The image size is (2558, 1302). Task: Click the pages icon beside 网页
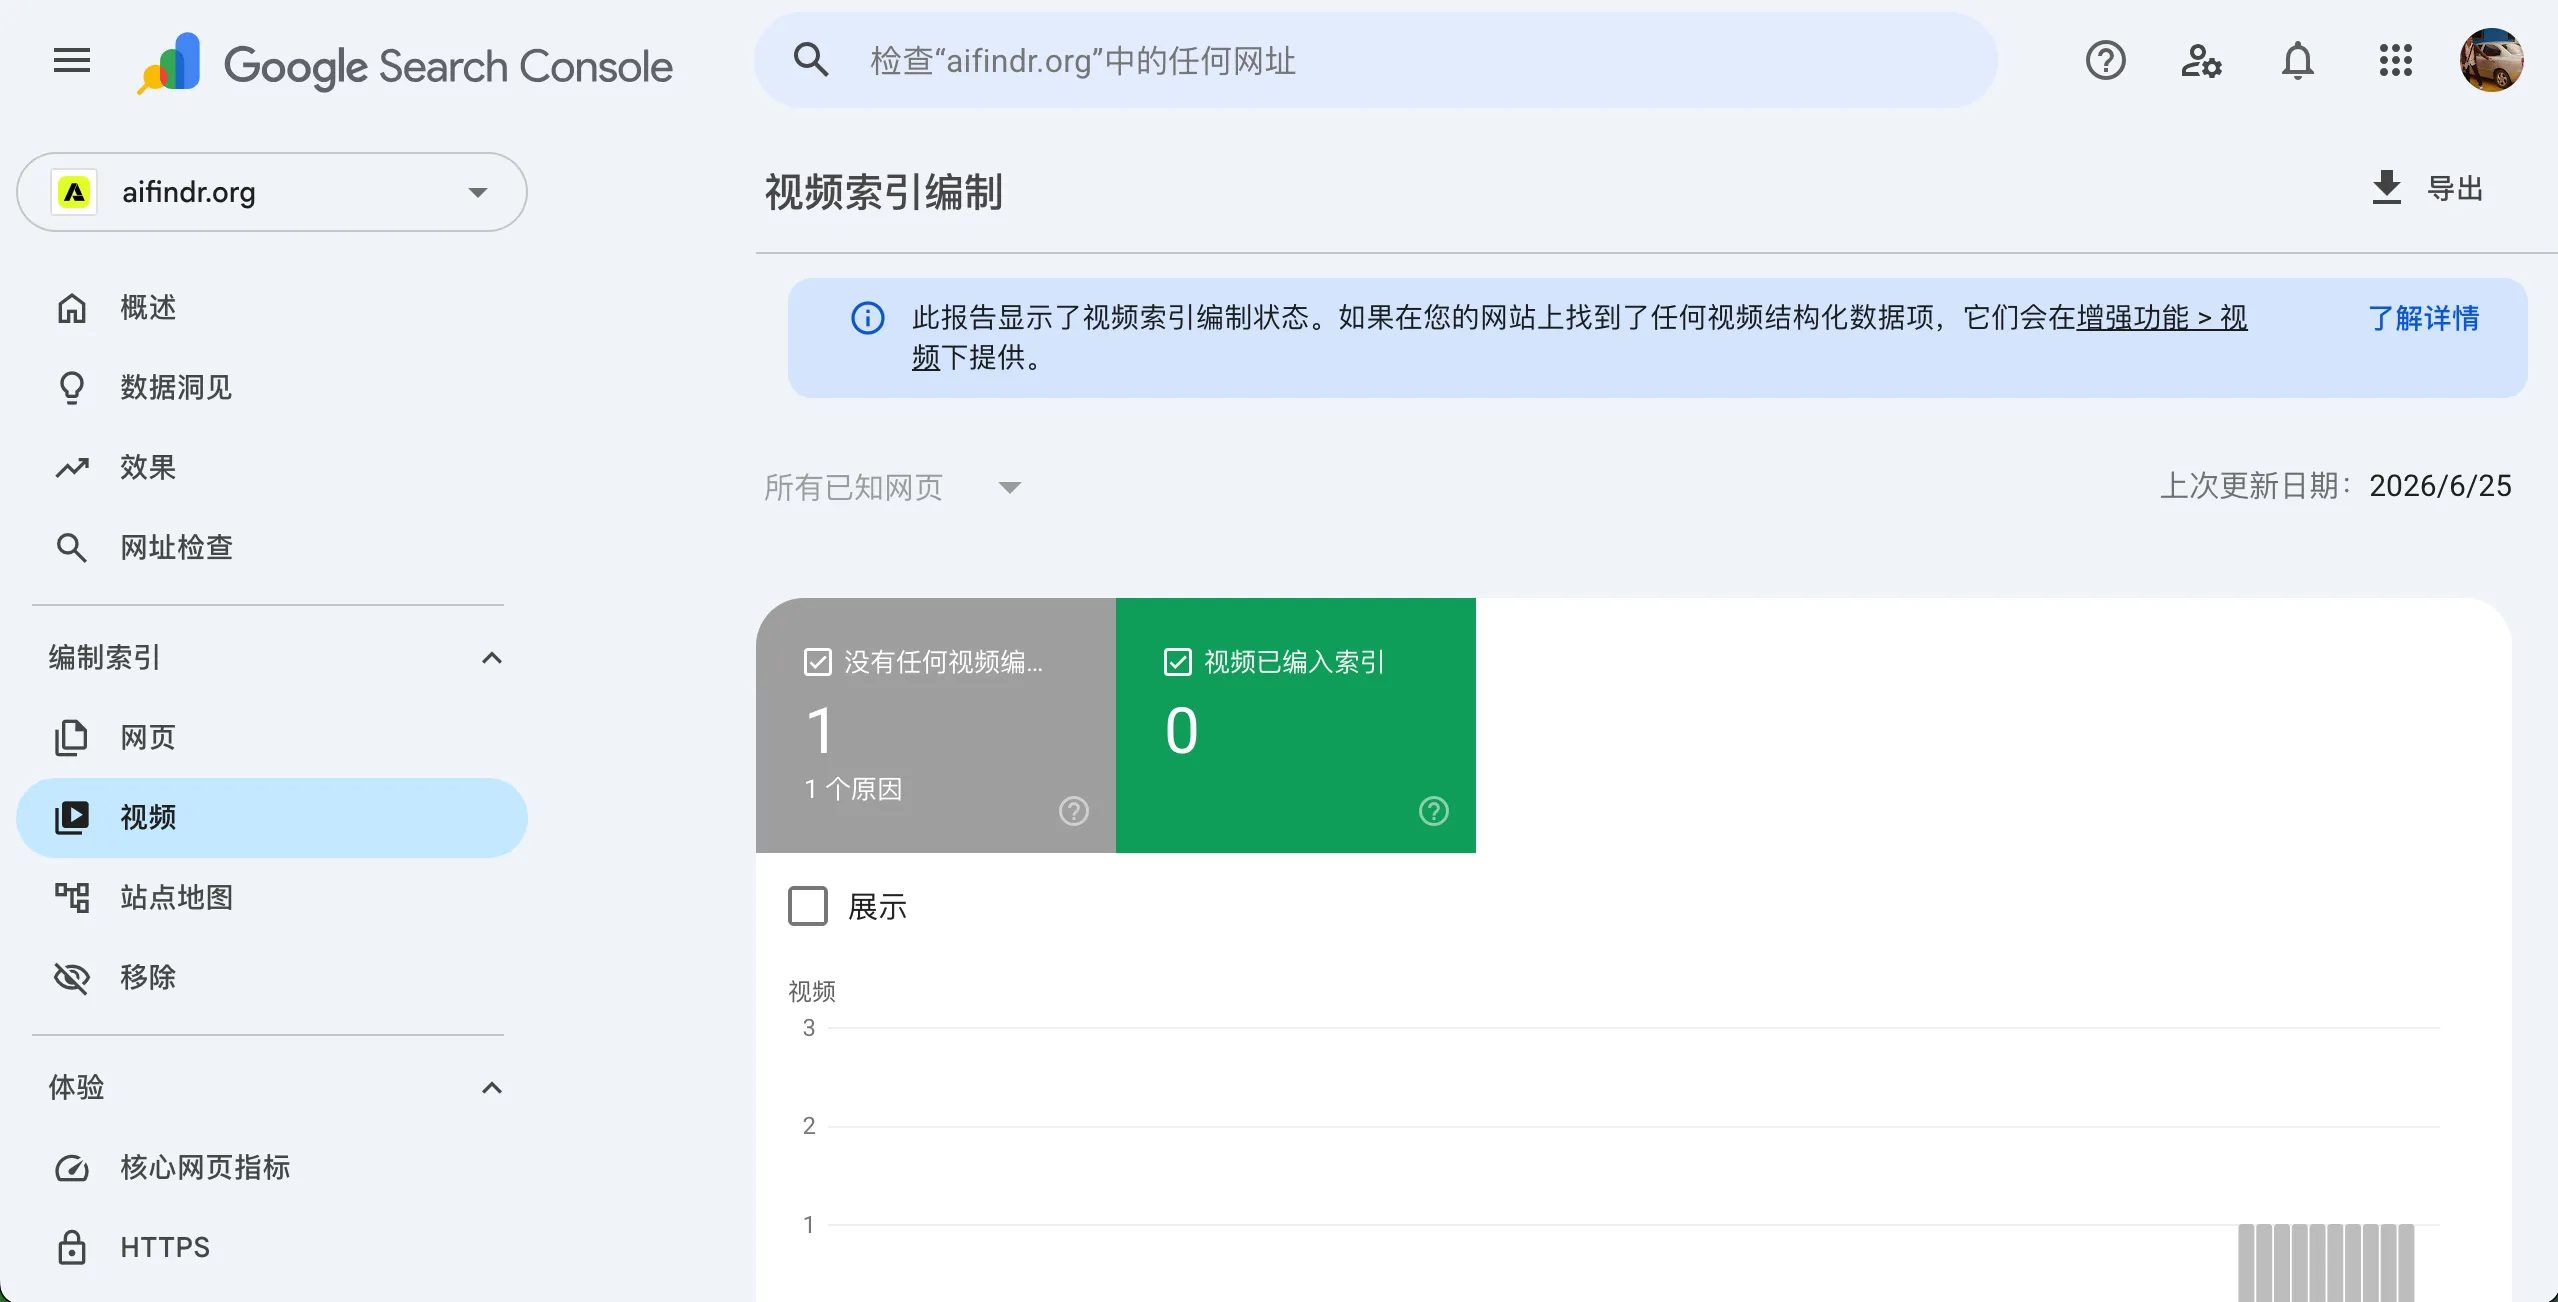point(71,738)
